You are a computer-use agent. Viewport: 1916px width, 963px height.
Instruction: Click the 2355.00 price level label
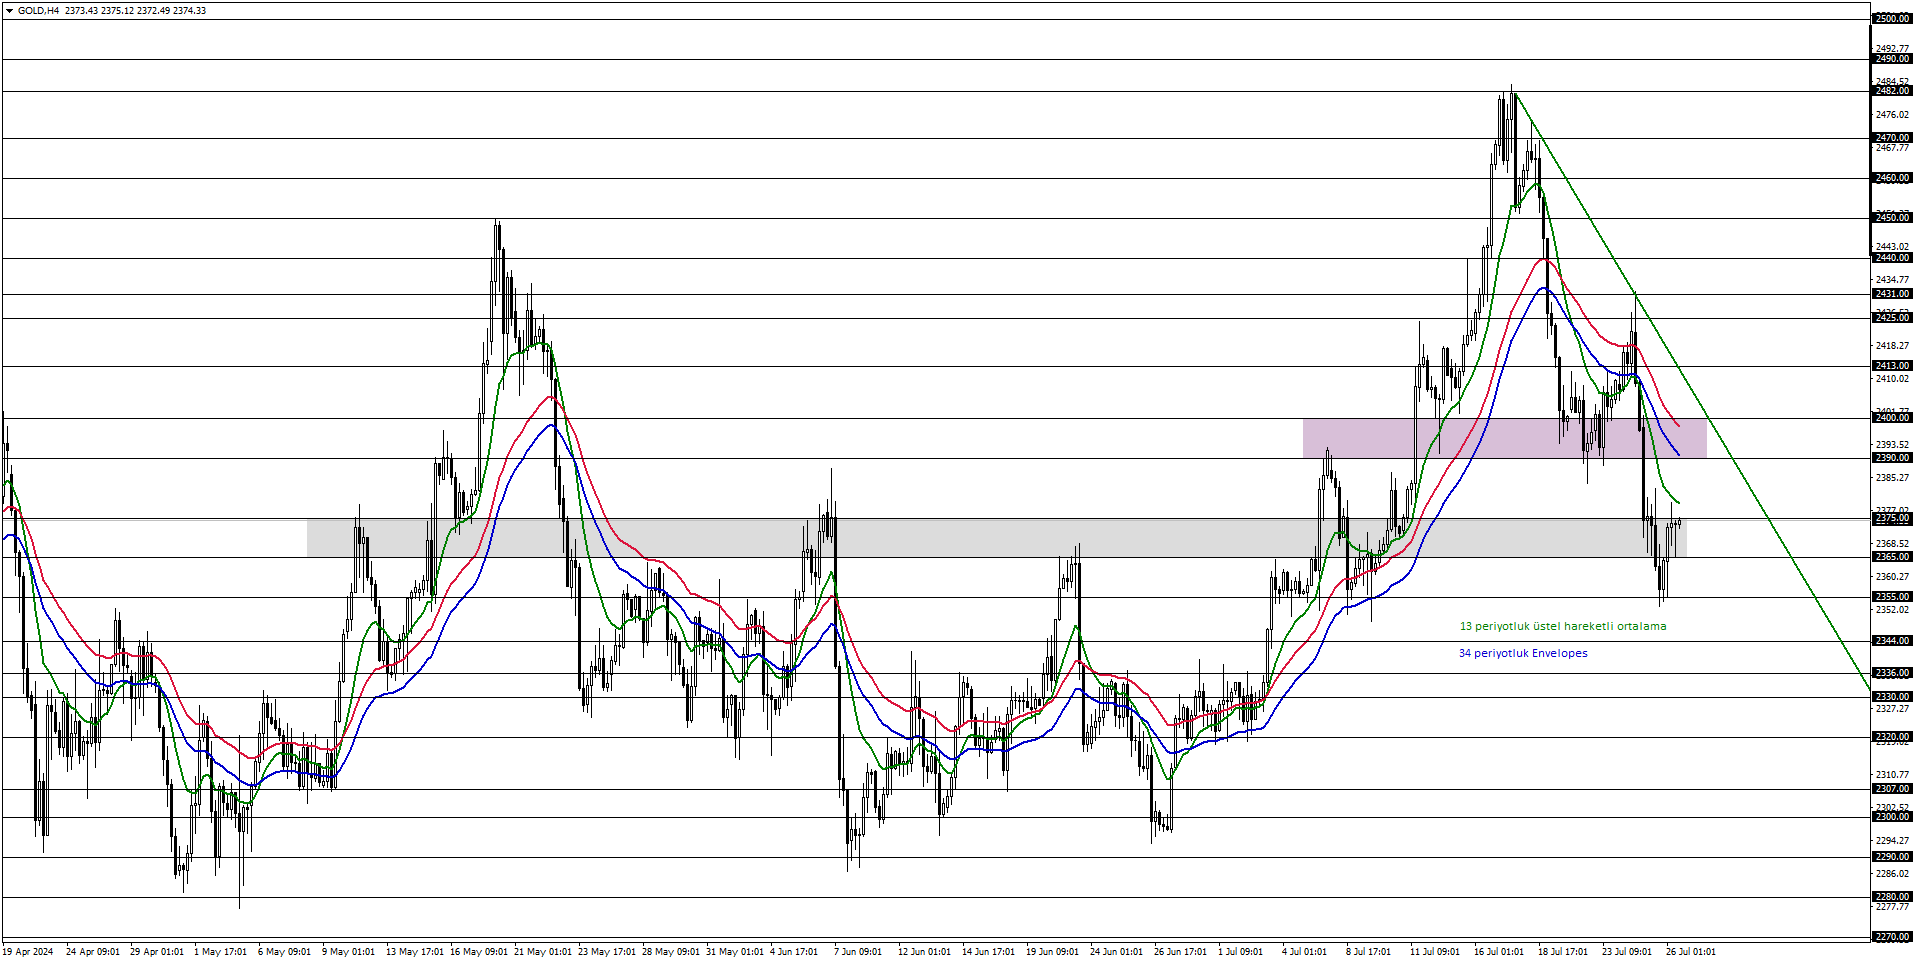1892,597
